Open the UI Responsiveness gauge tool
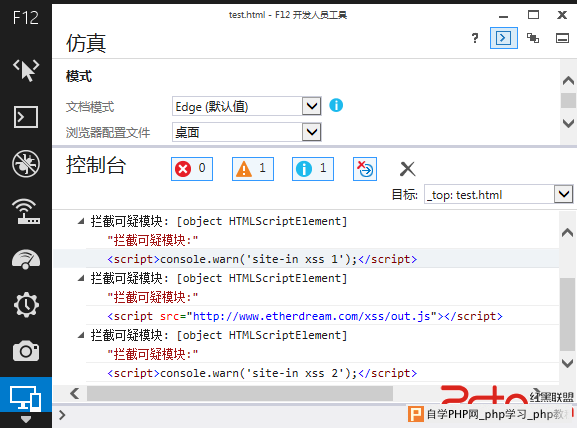577x428 pixels. 26,259
